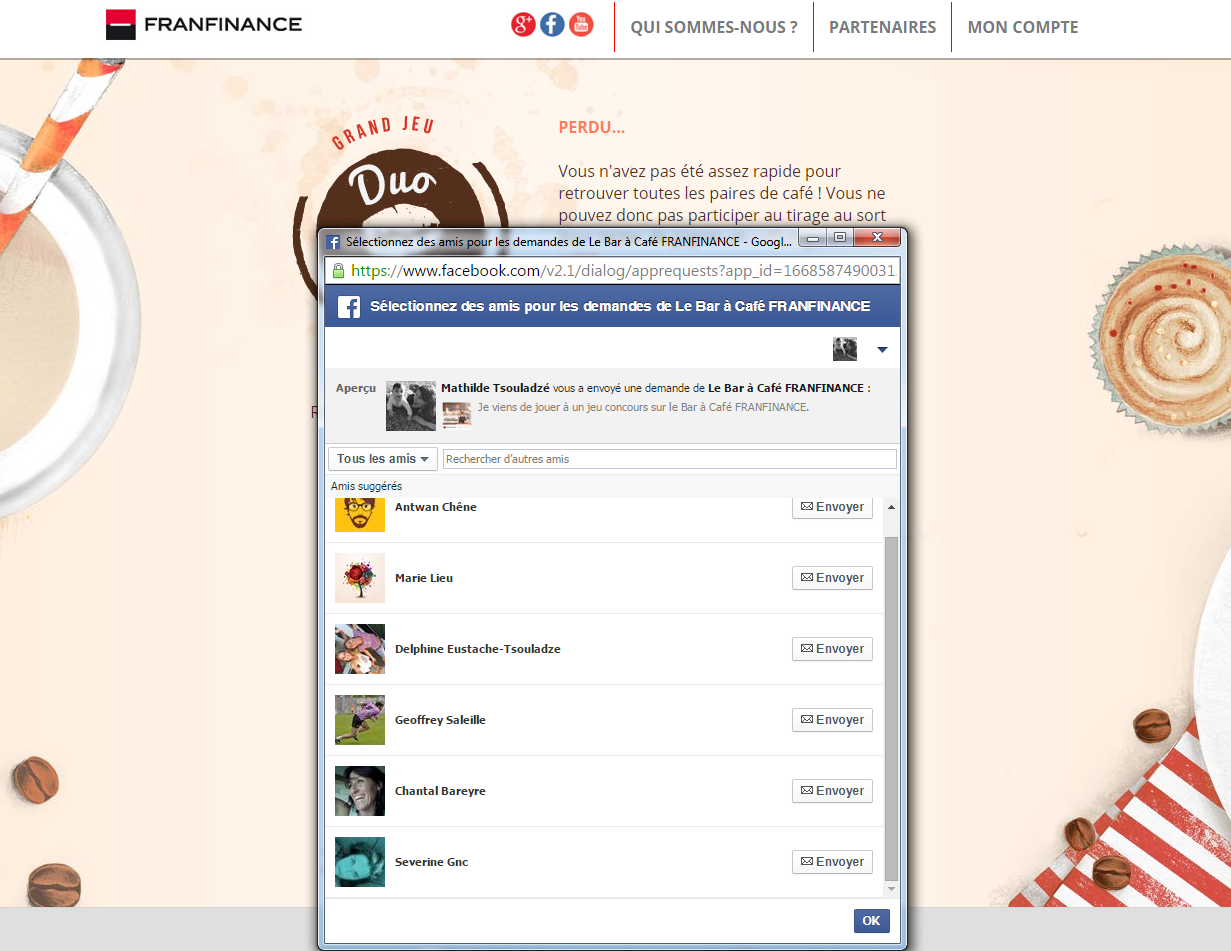Click the Aperçu label

pos(356,388)
